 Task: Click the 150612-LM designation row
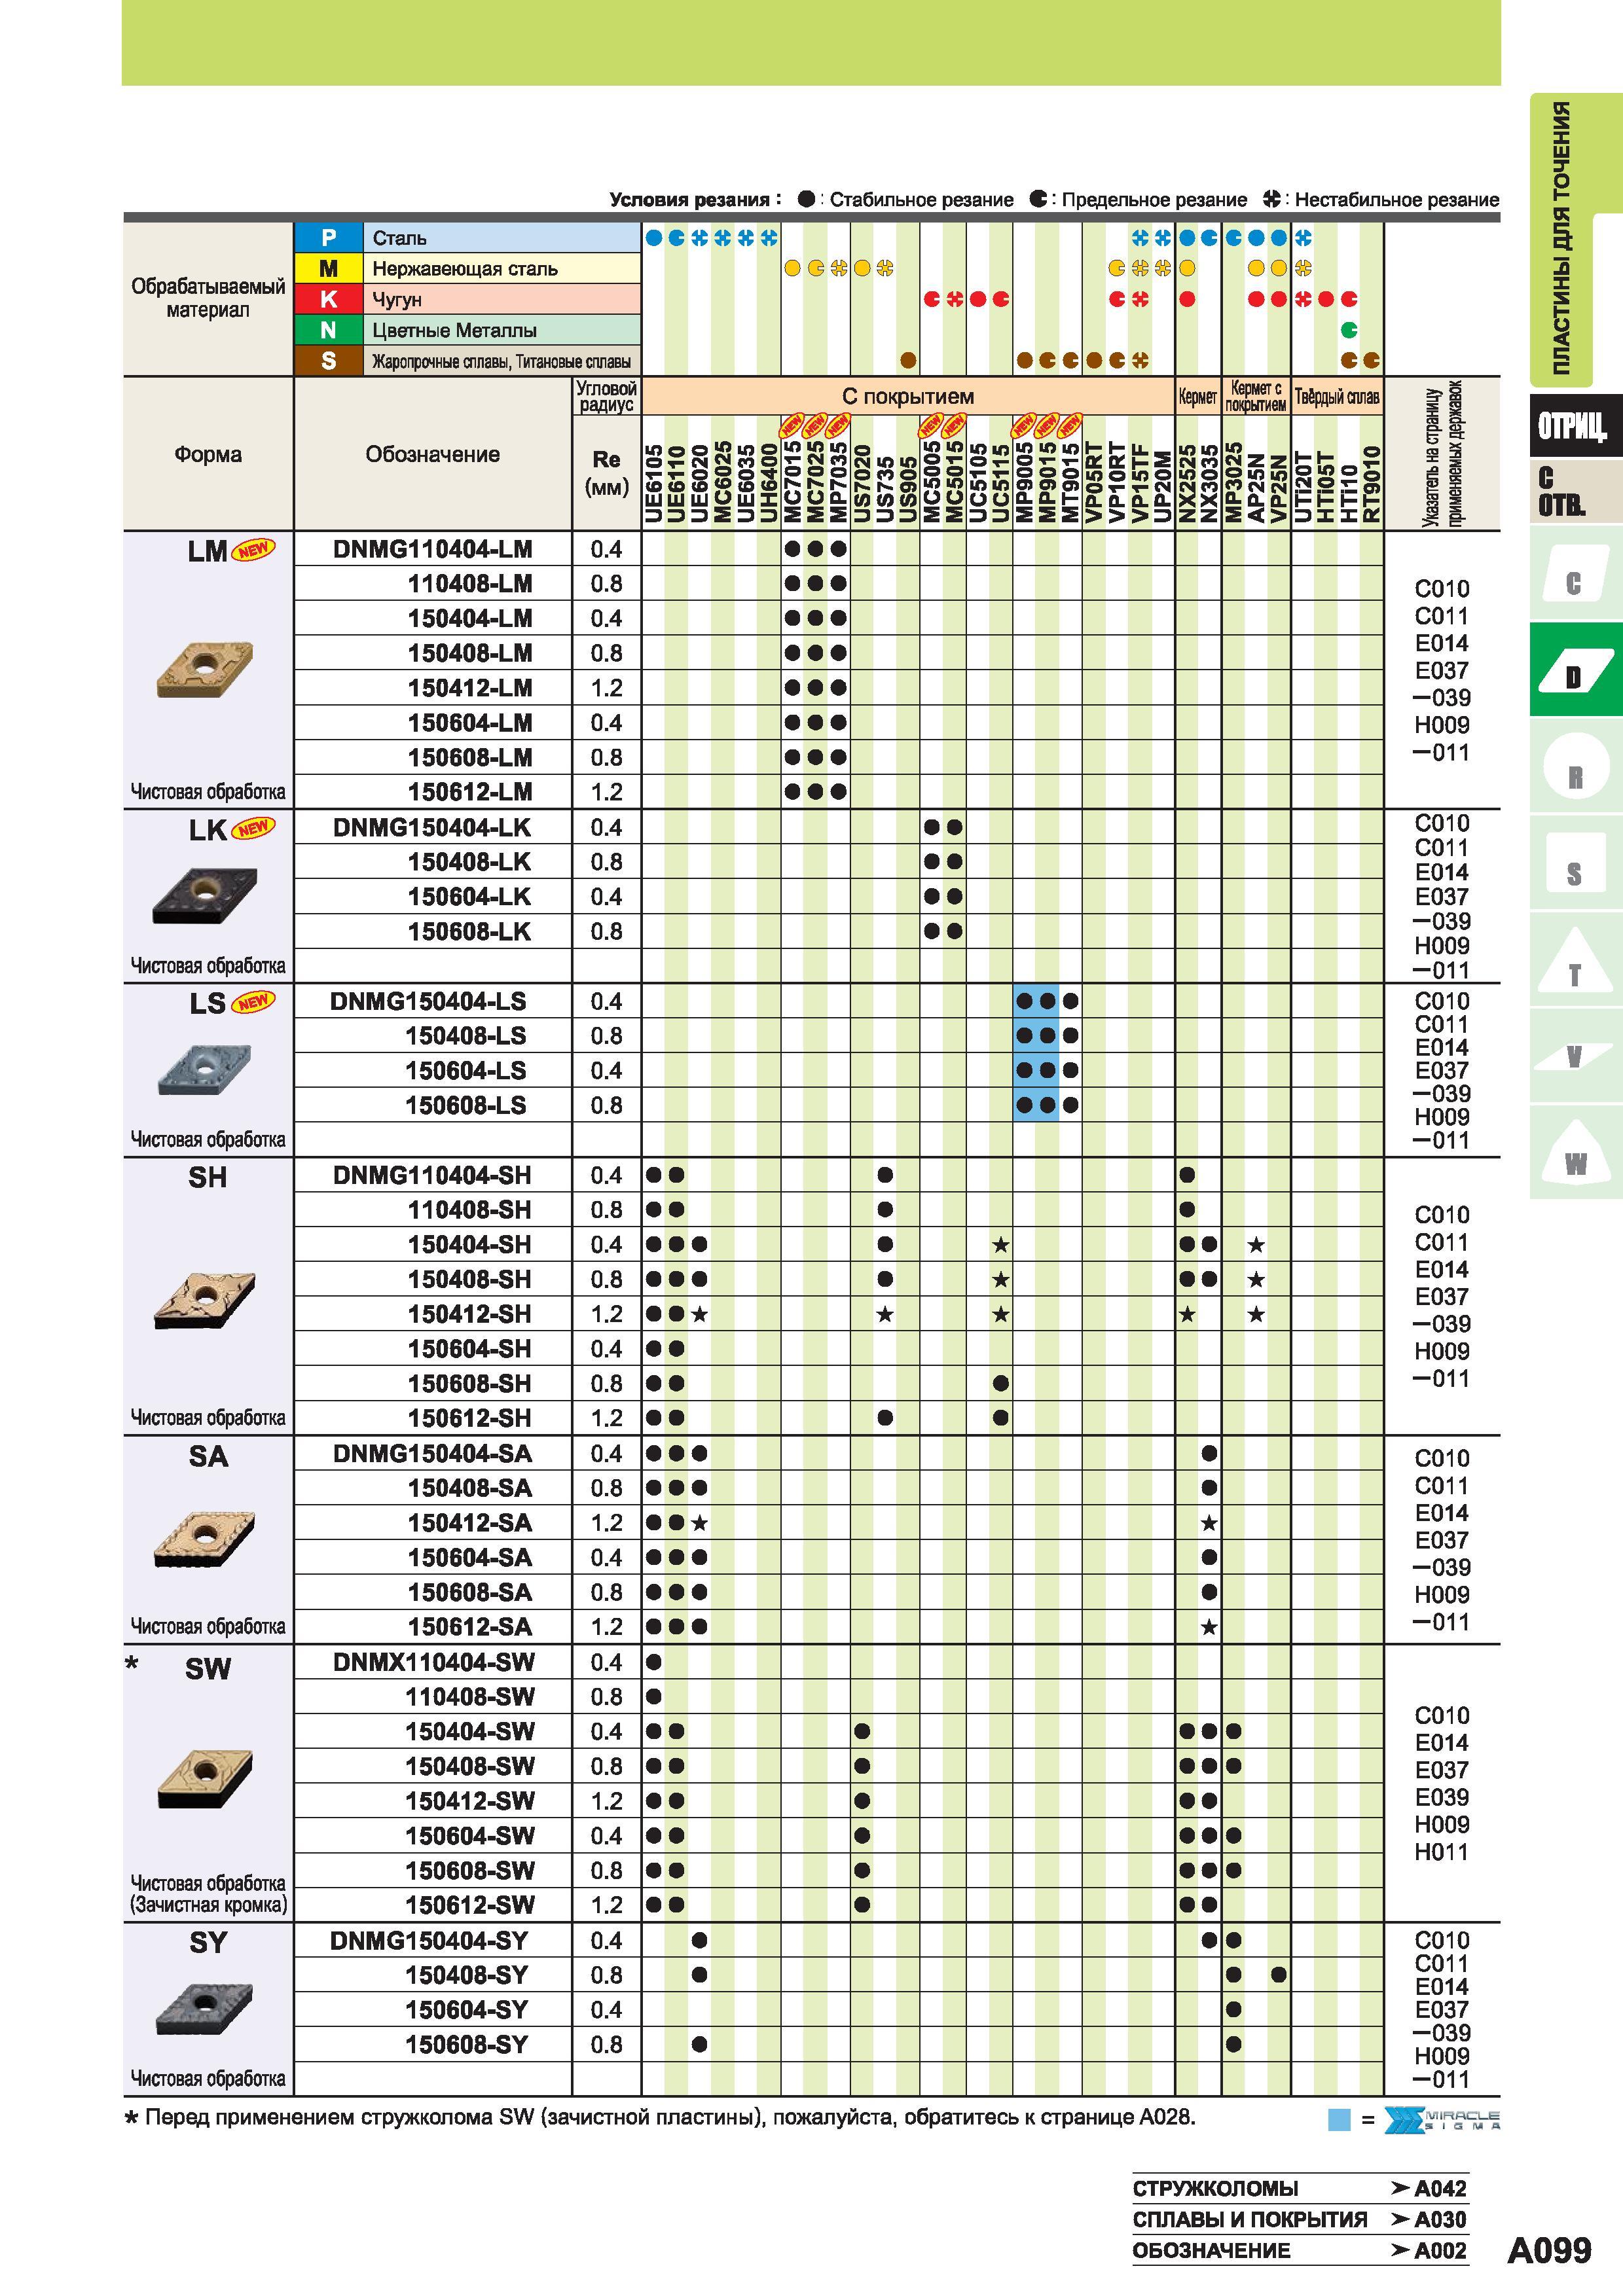[x=469, y=792]
